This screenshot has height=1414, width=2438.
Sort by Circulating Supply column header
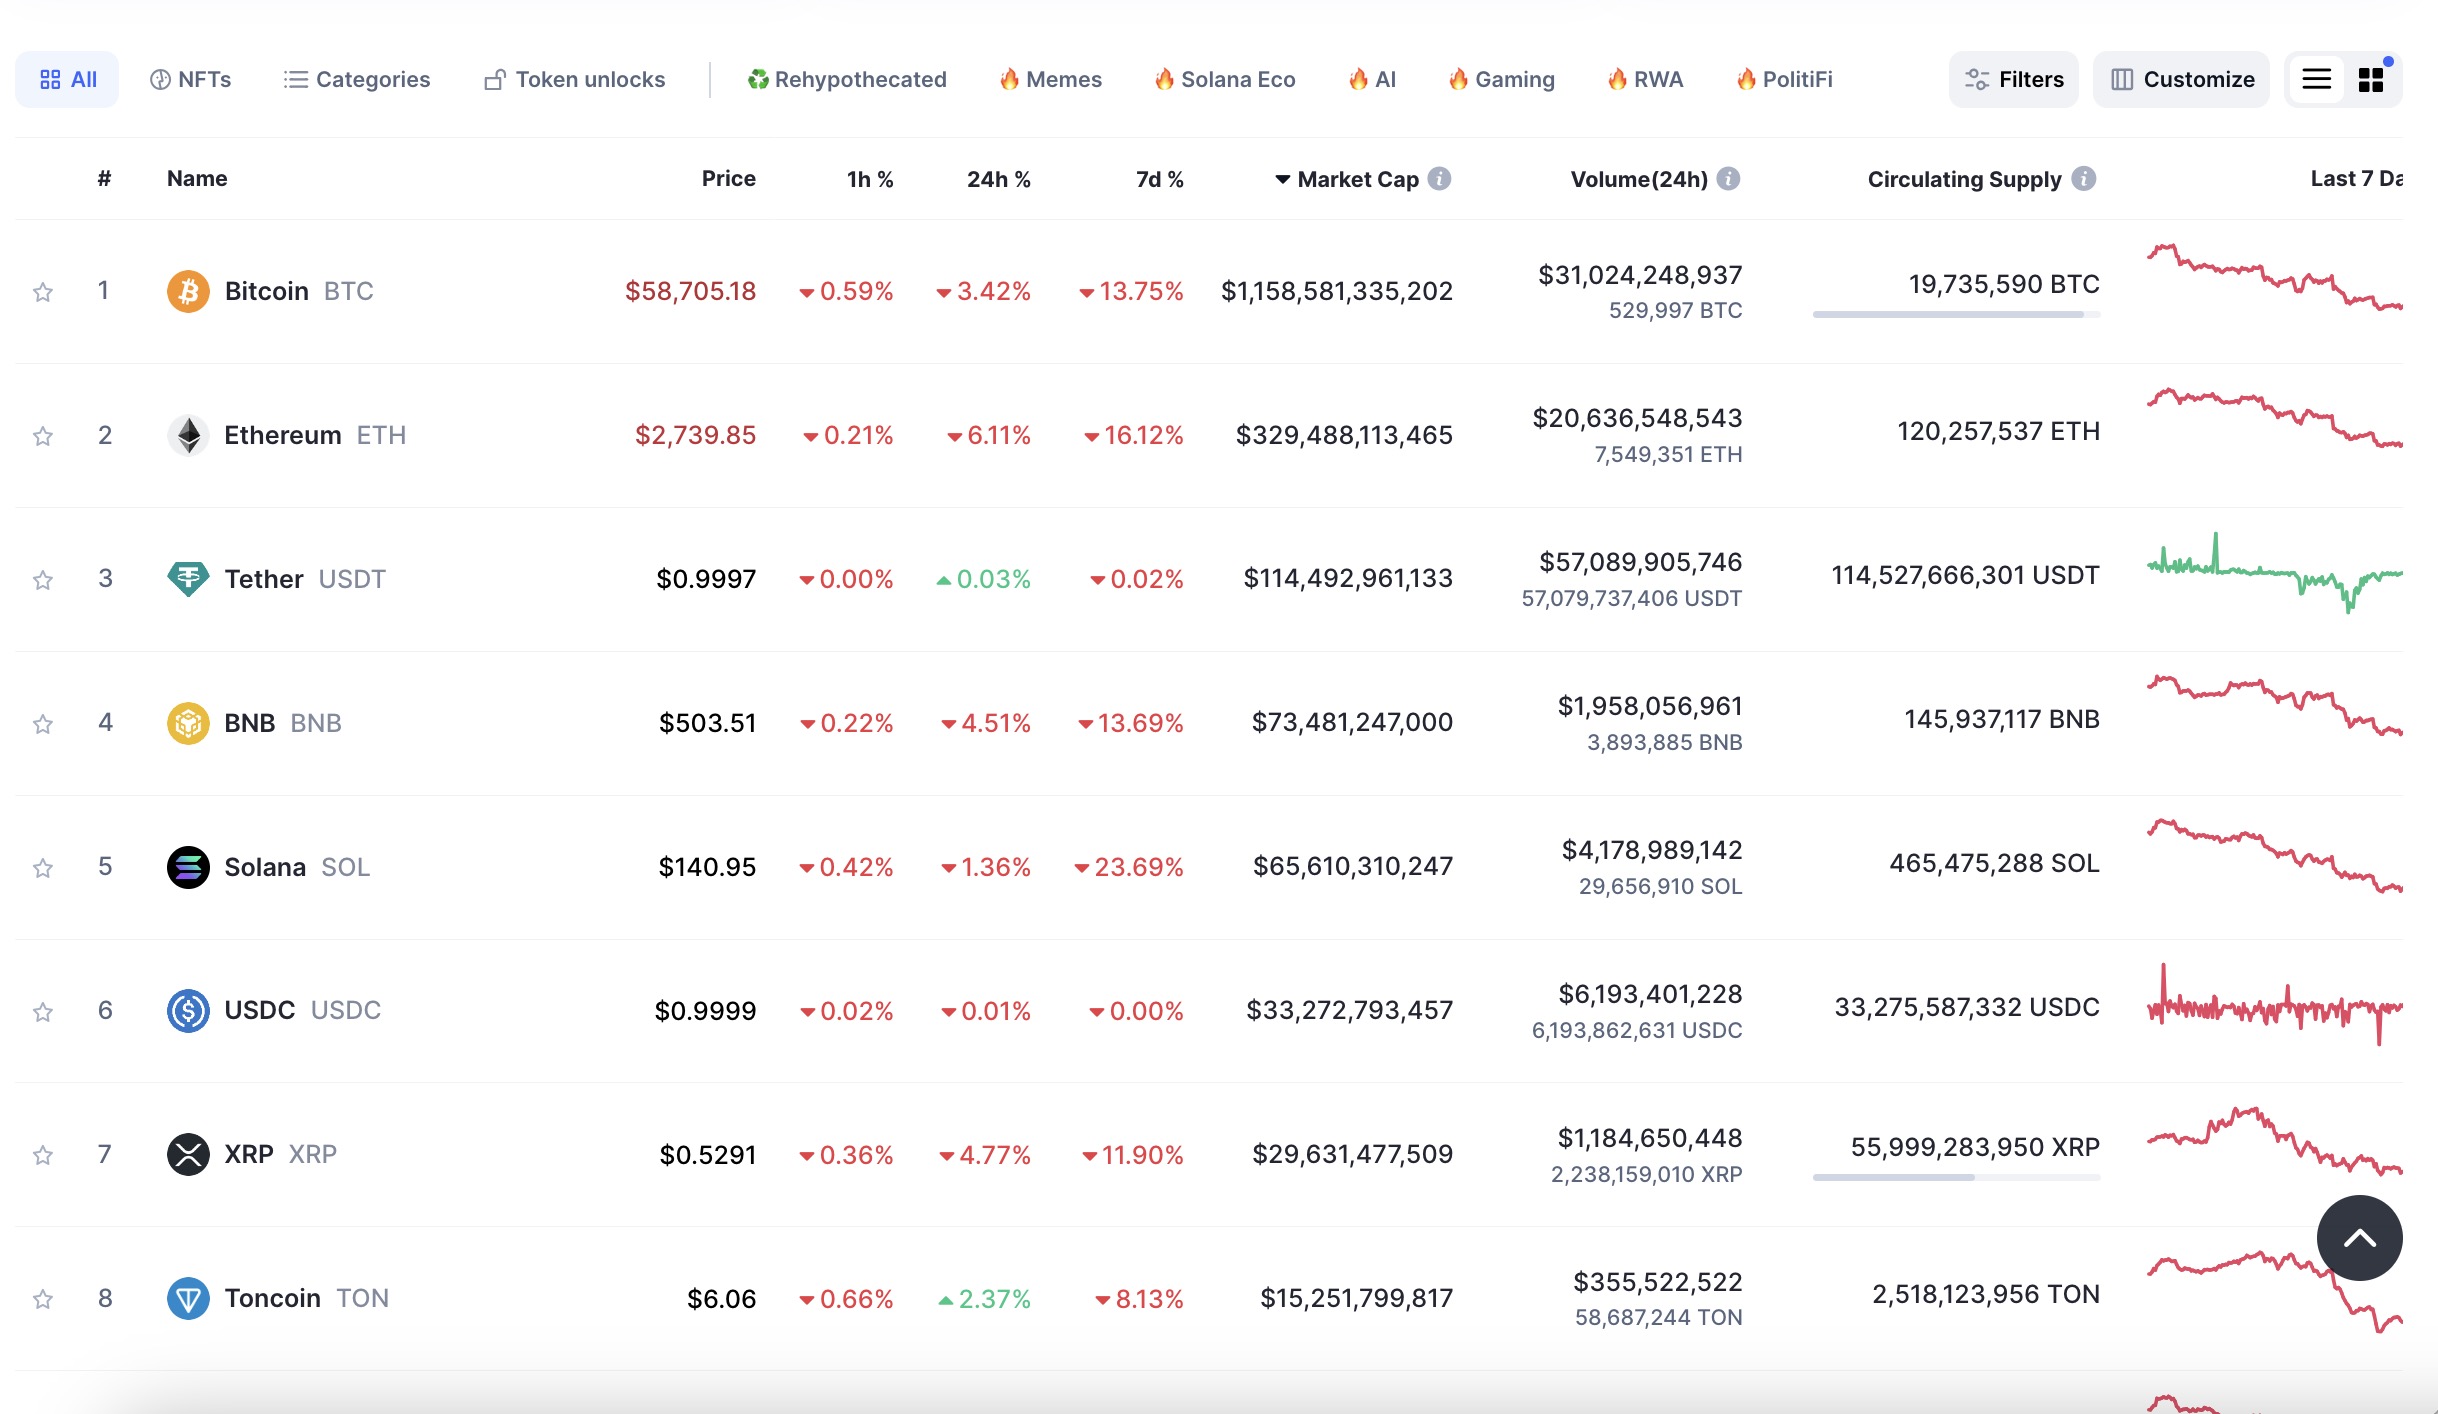click(x=1964, y=179)
